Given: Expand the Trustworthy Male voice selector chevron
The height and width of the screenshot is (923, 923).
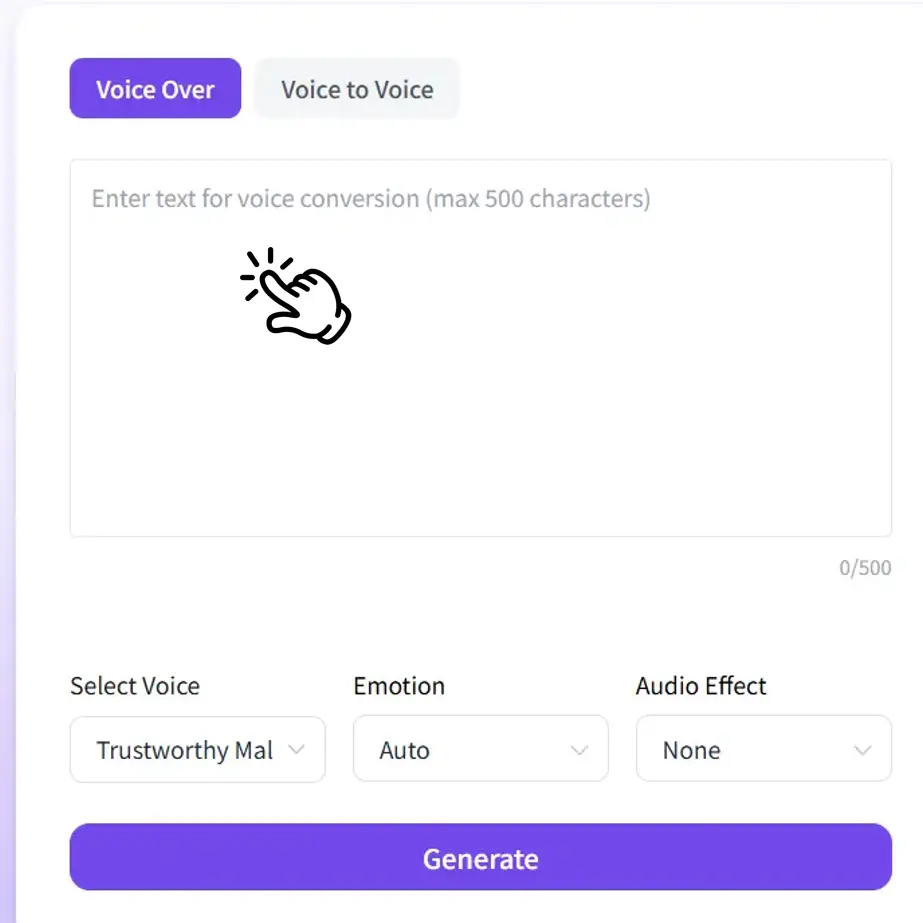Looking at the screenshot, I should pyautogui.click(x=297, y=749).
